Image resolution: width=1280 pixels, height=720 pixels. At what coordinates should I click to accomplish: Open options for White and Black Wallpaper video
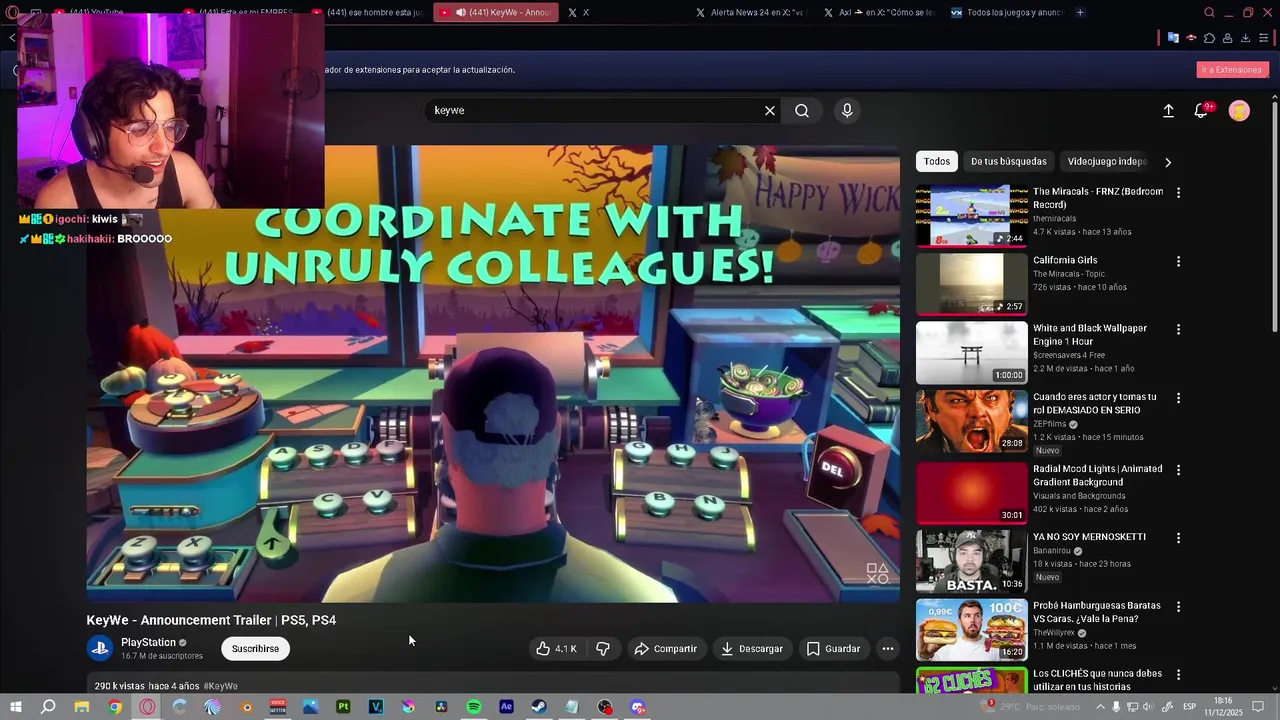tap(1178, 329)
